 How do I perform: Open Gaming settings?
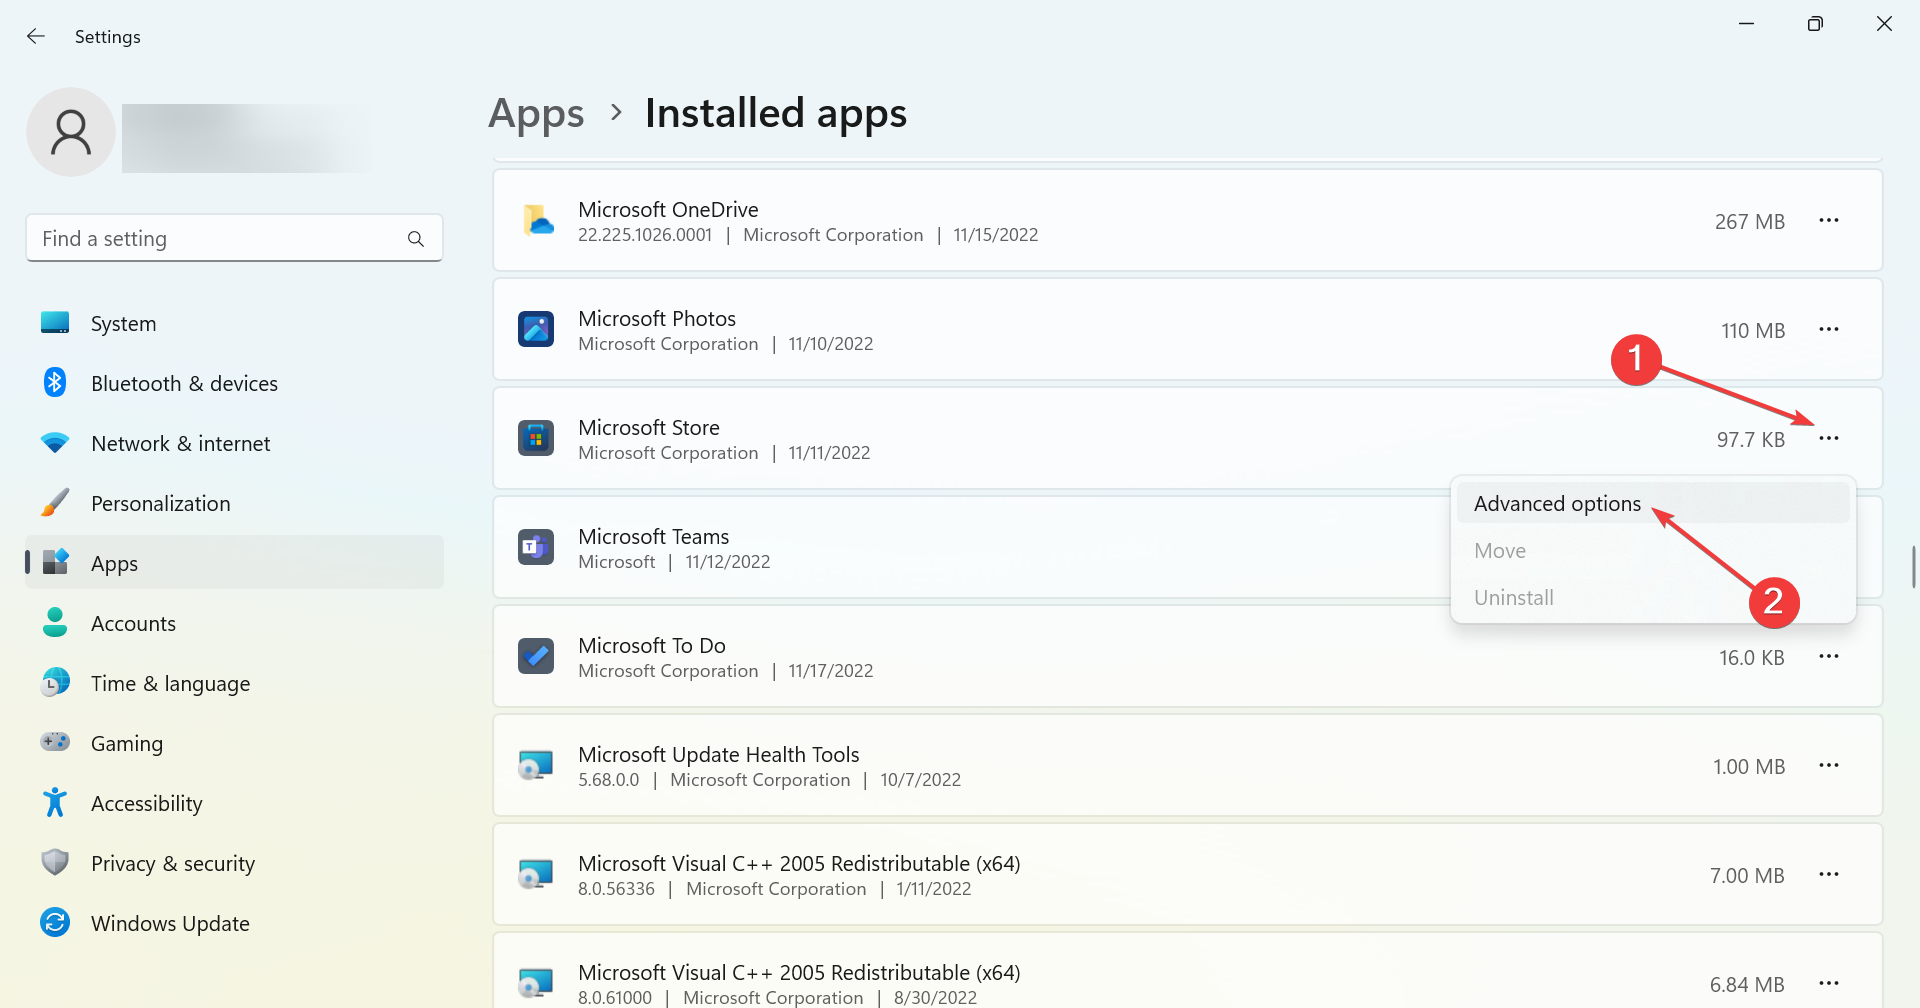[234, 743]
